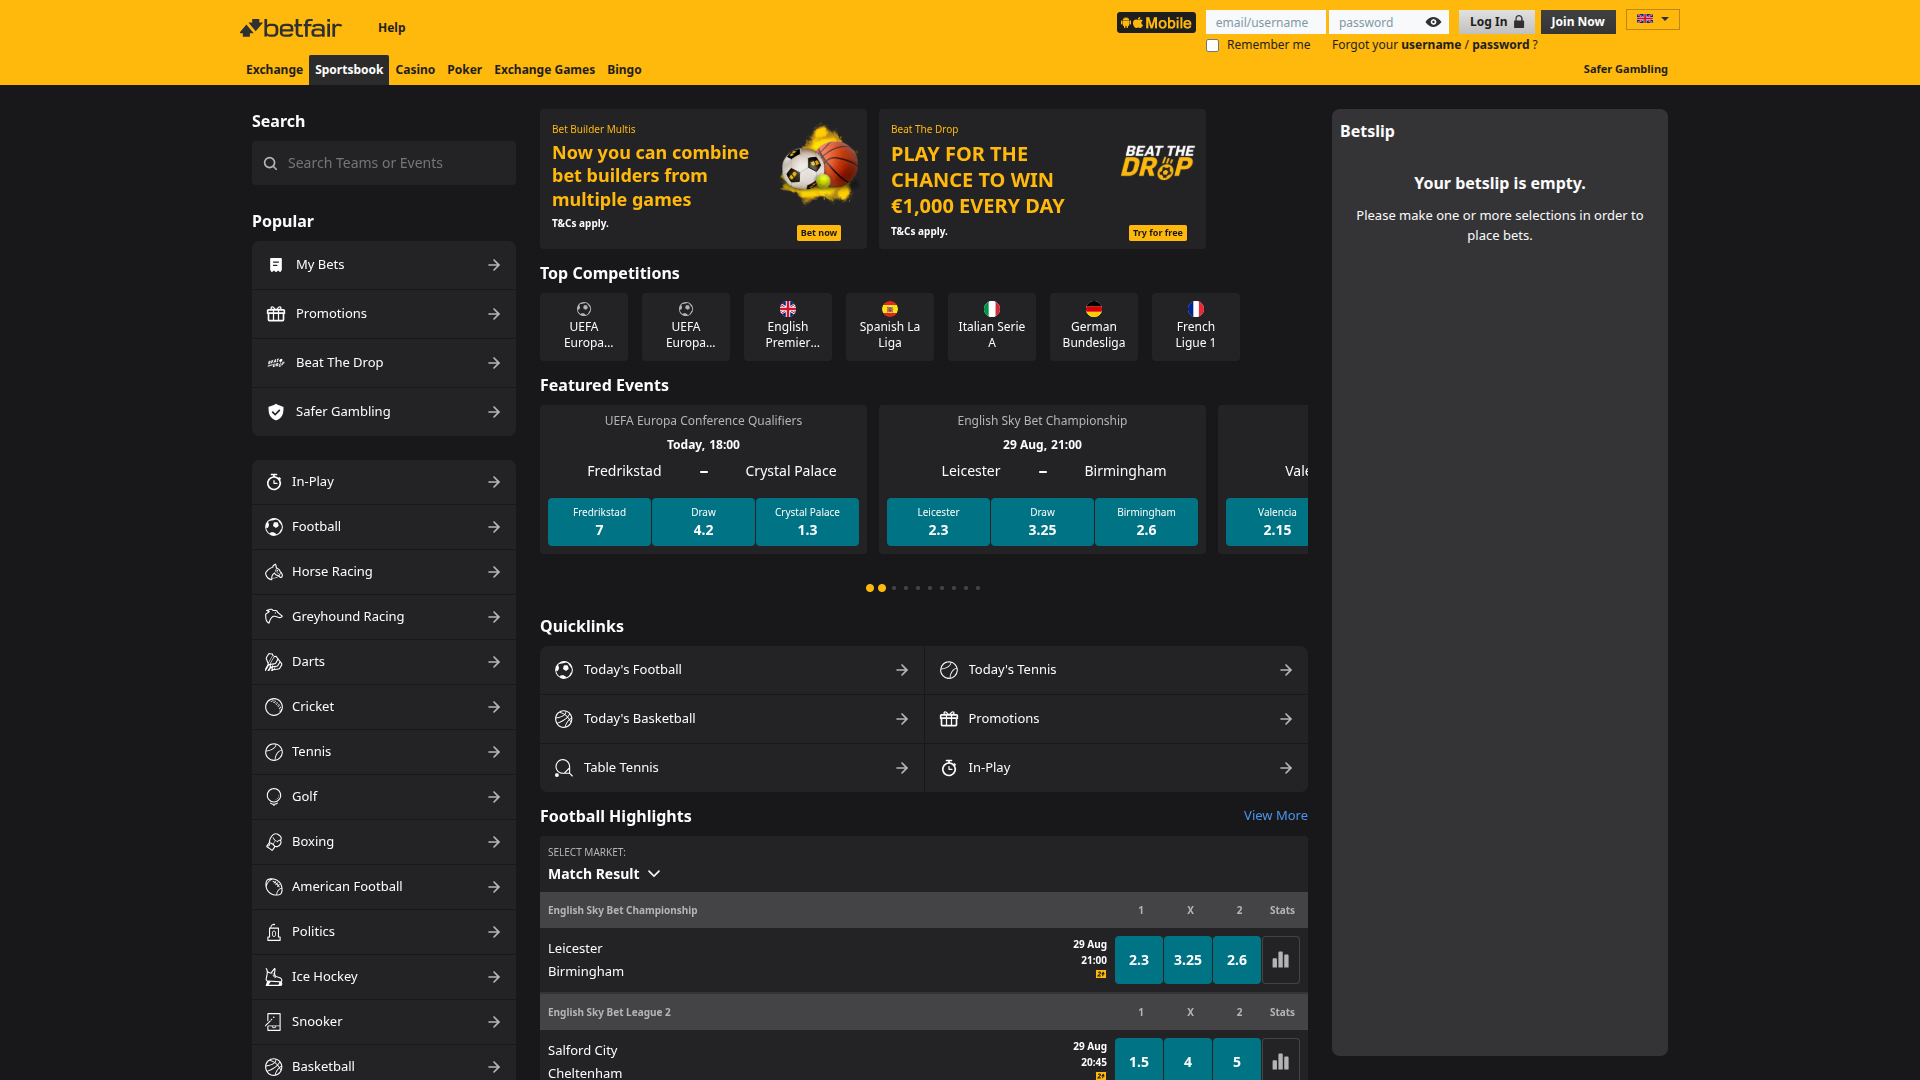Select the second carousel dot indicator
This screenshot has height=1080, width=1920.
tap(881, 588)
